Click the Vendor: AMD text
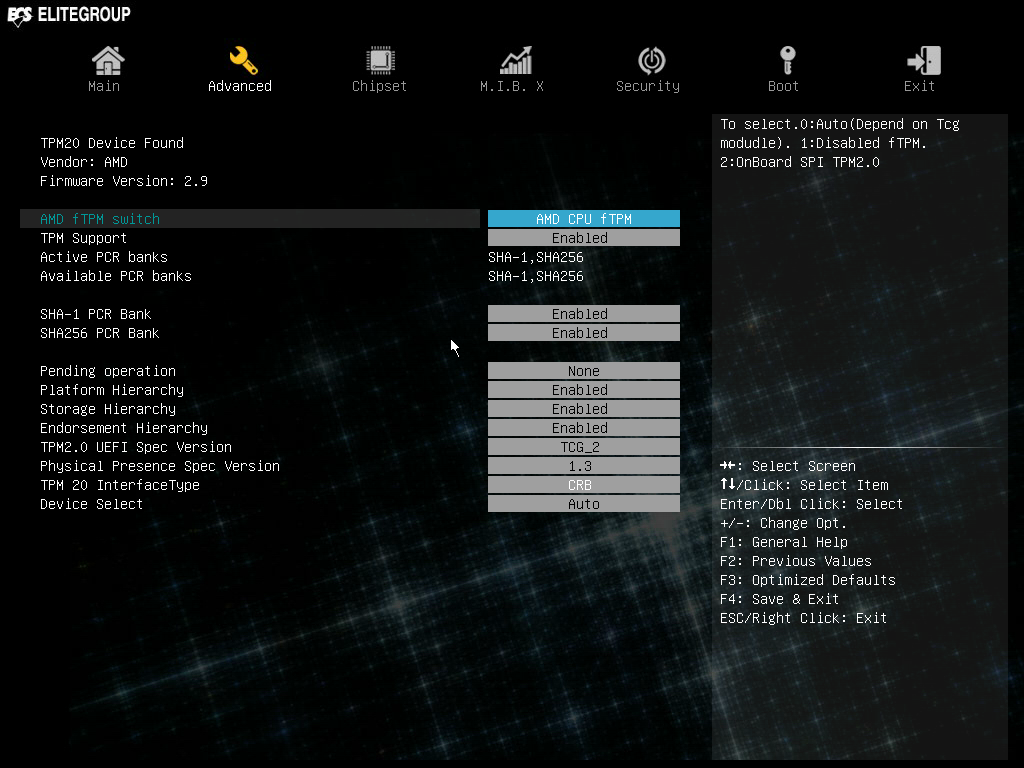Viewport: 1024px width, 768px height. point(84,162)
